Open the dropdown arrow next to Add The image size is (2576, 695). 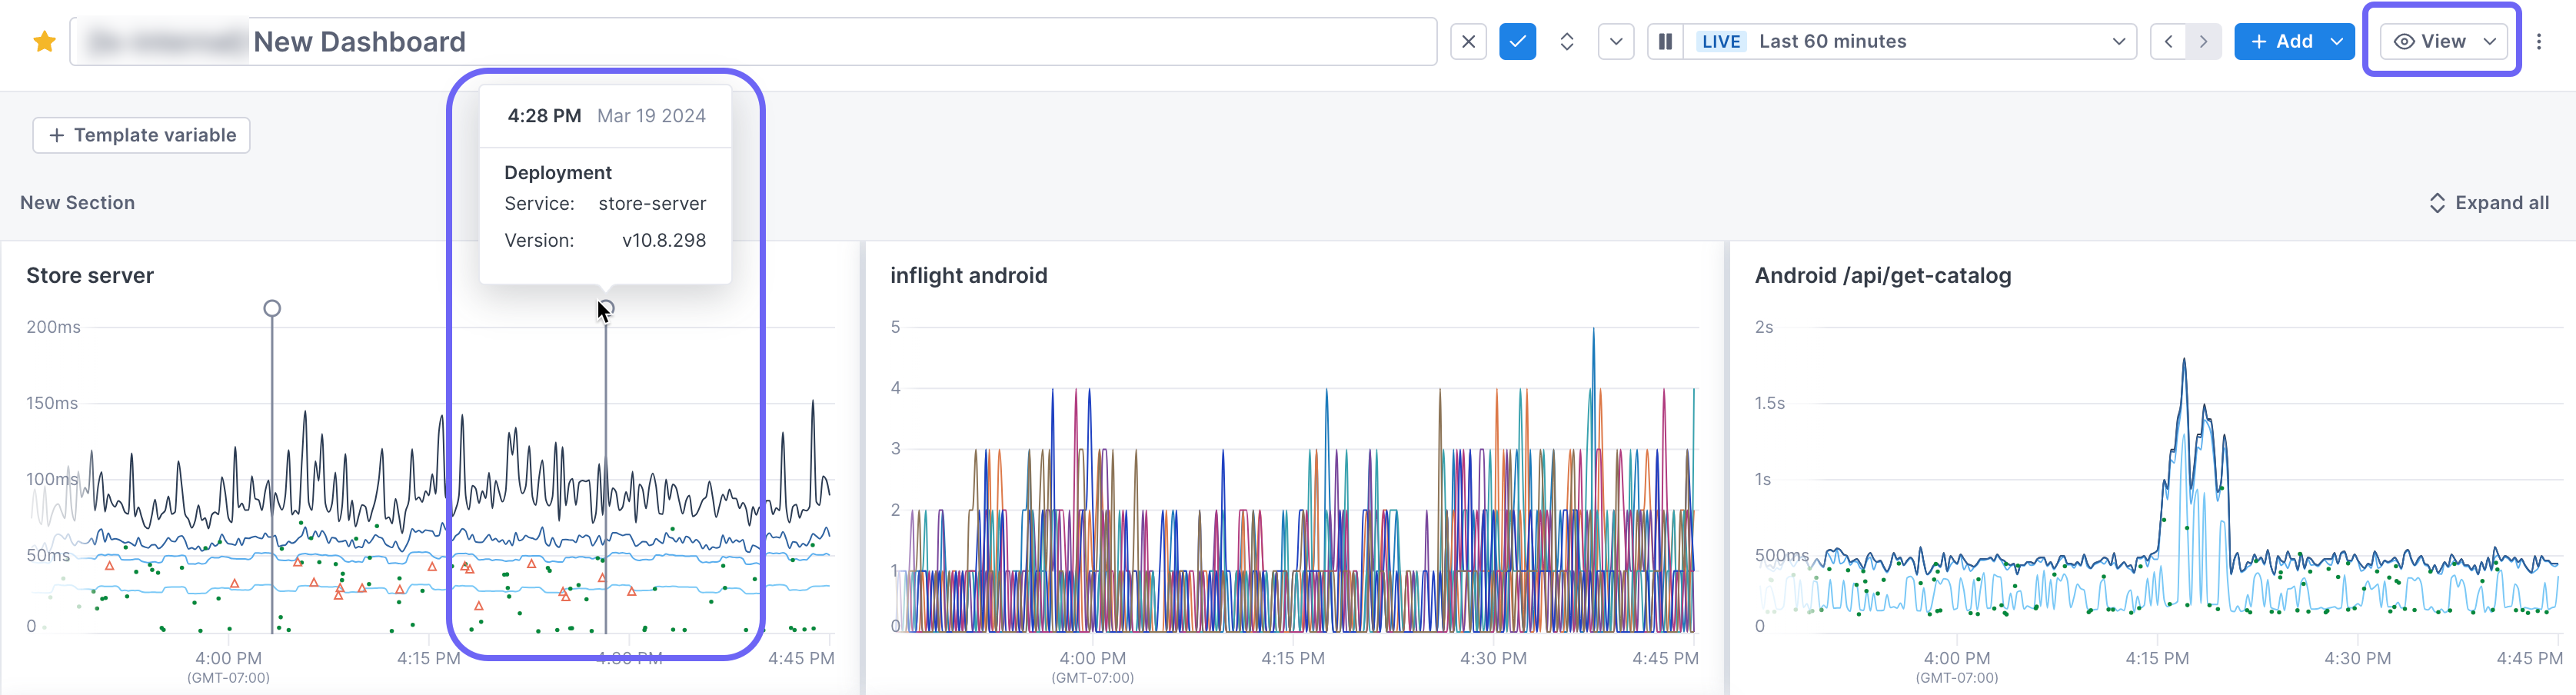[x=2337, y=41]
